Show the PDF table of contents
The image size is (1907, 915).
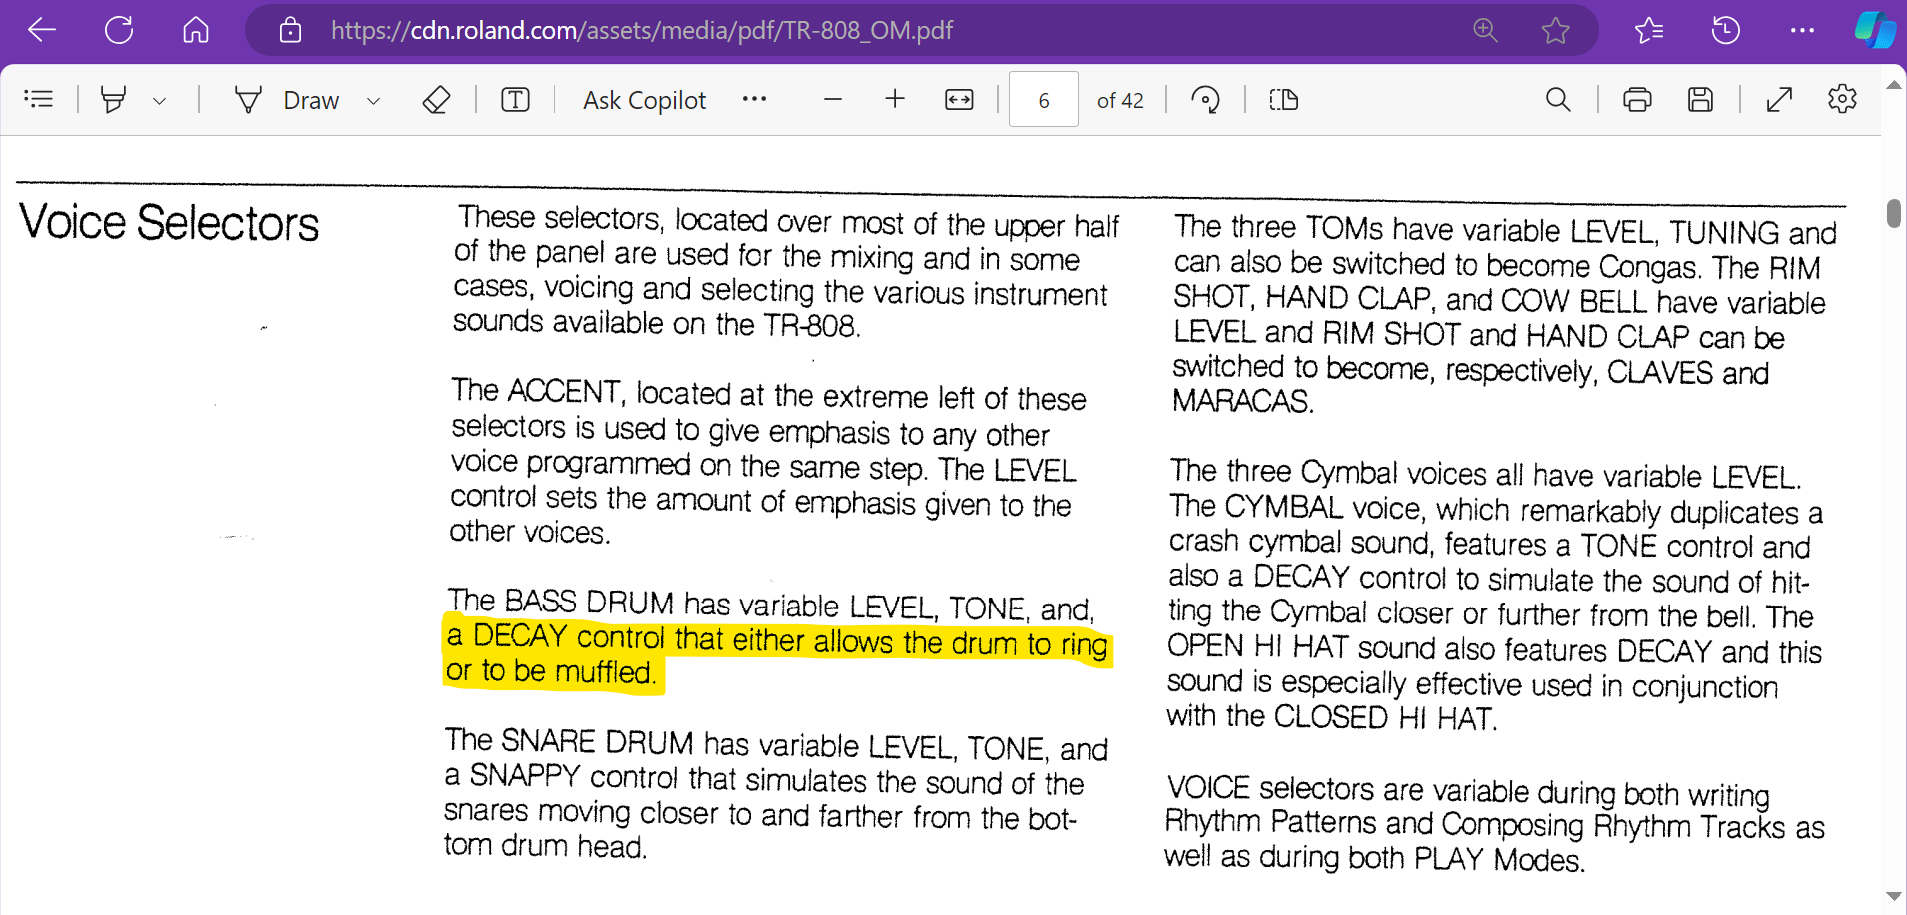coord(39,99)
